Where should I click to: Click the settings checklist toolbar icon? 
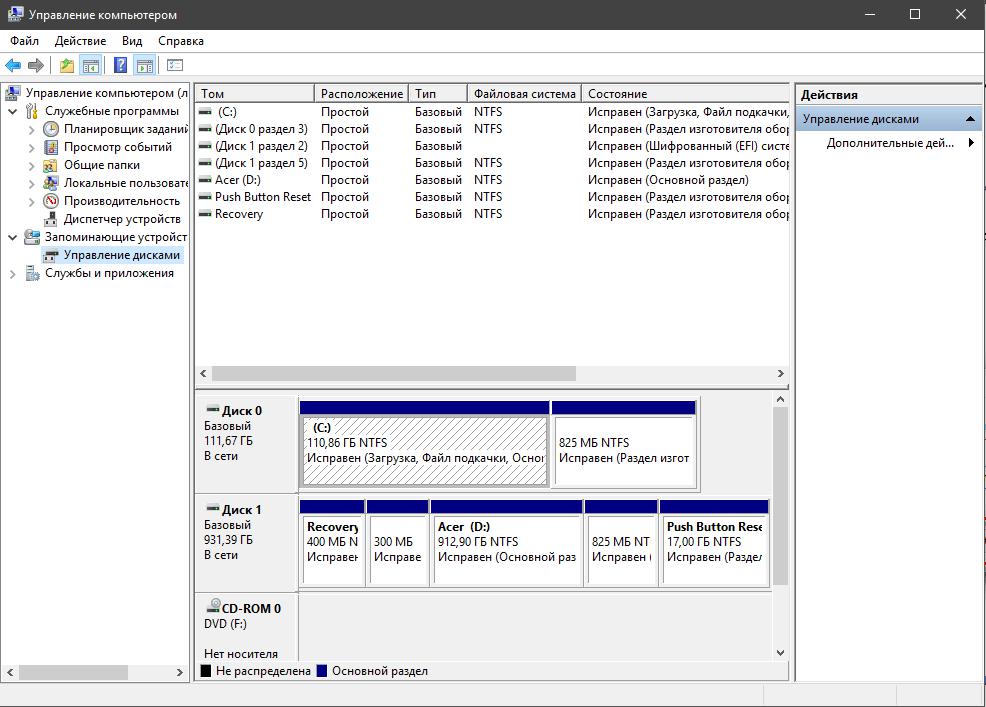(x=175, y=66)
